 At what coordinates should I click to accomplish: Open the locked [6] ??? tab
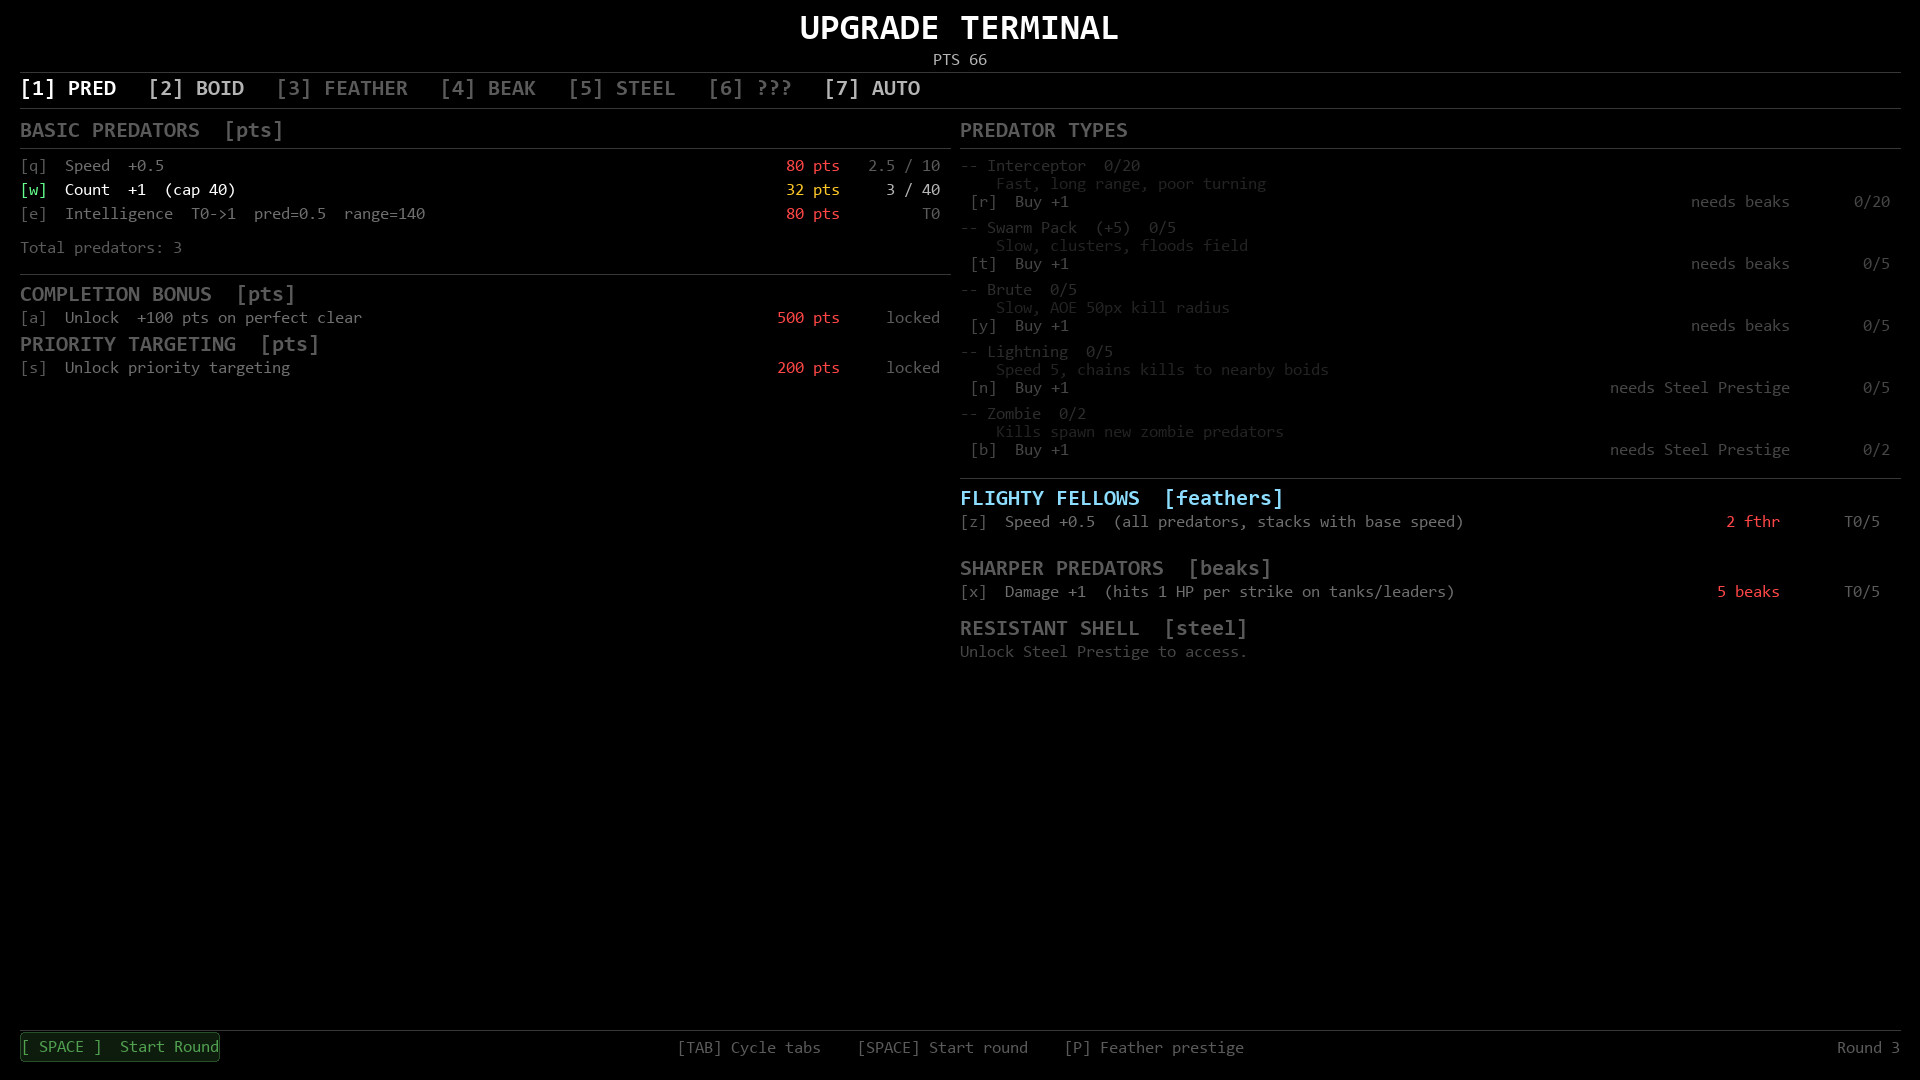pos(749,89)
